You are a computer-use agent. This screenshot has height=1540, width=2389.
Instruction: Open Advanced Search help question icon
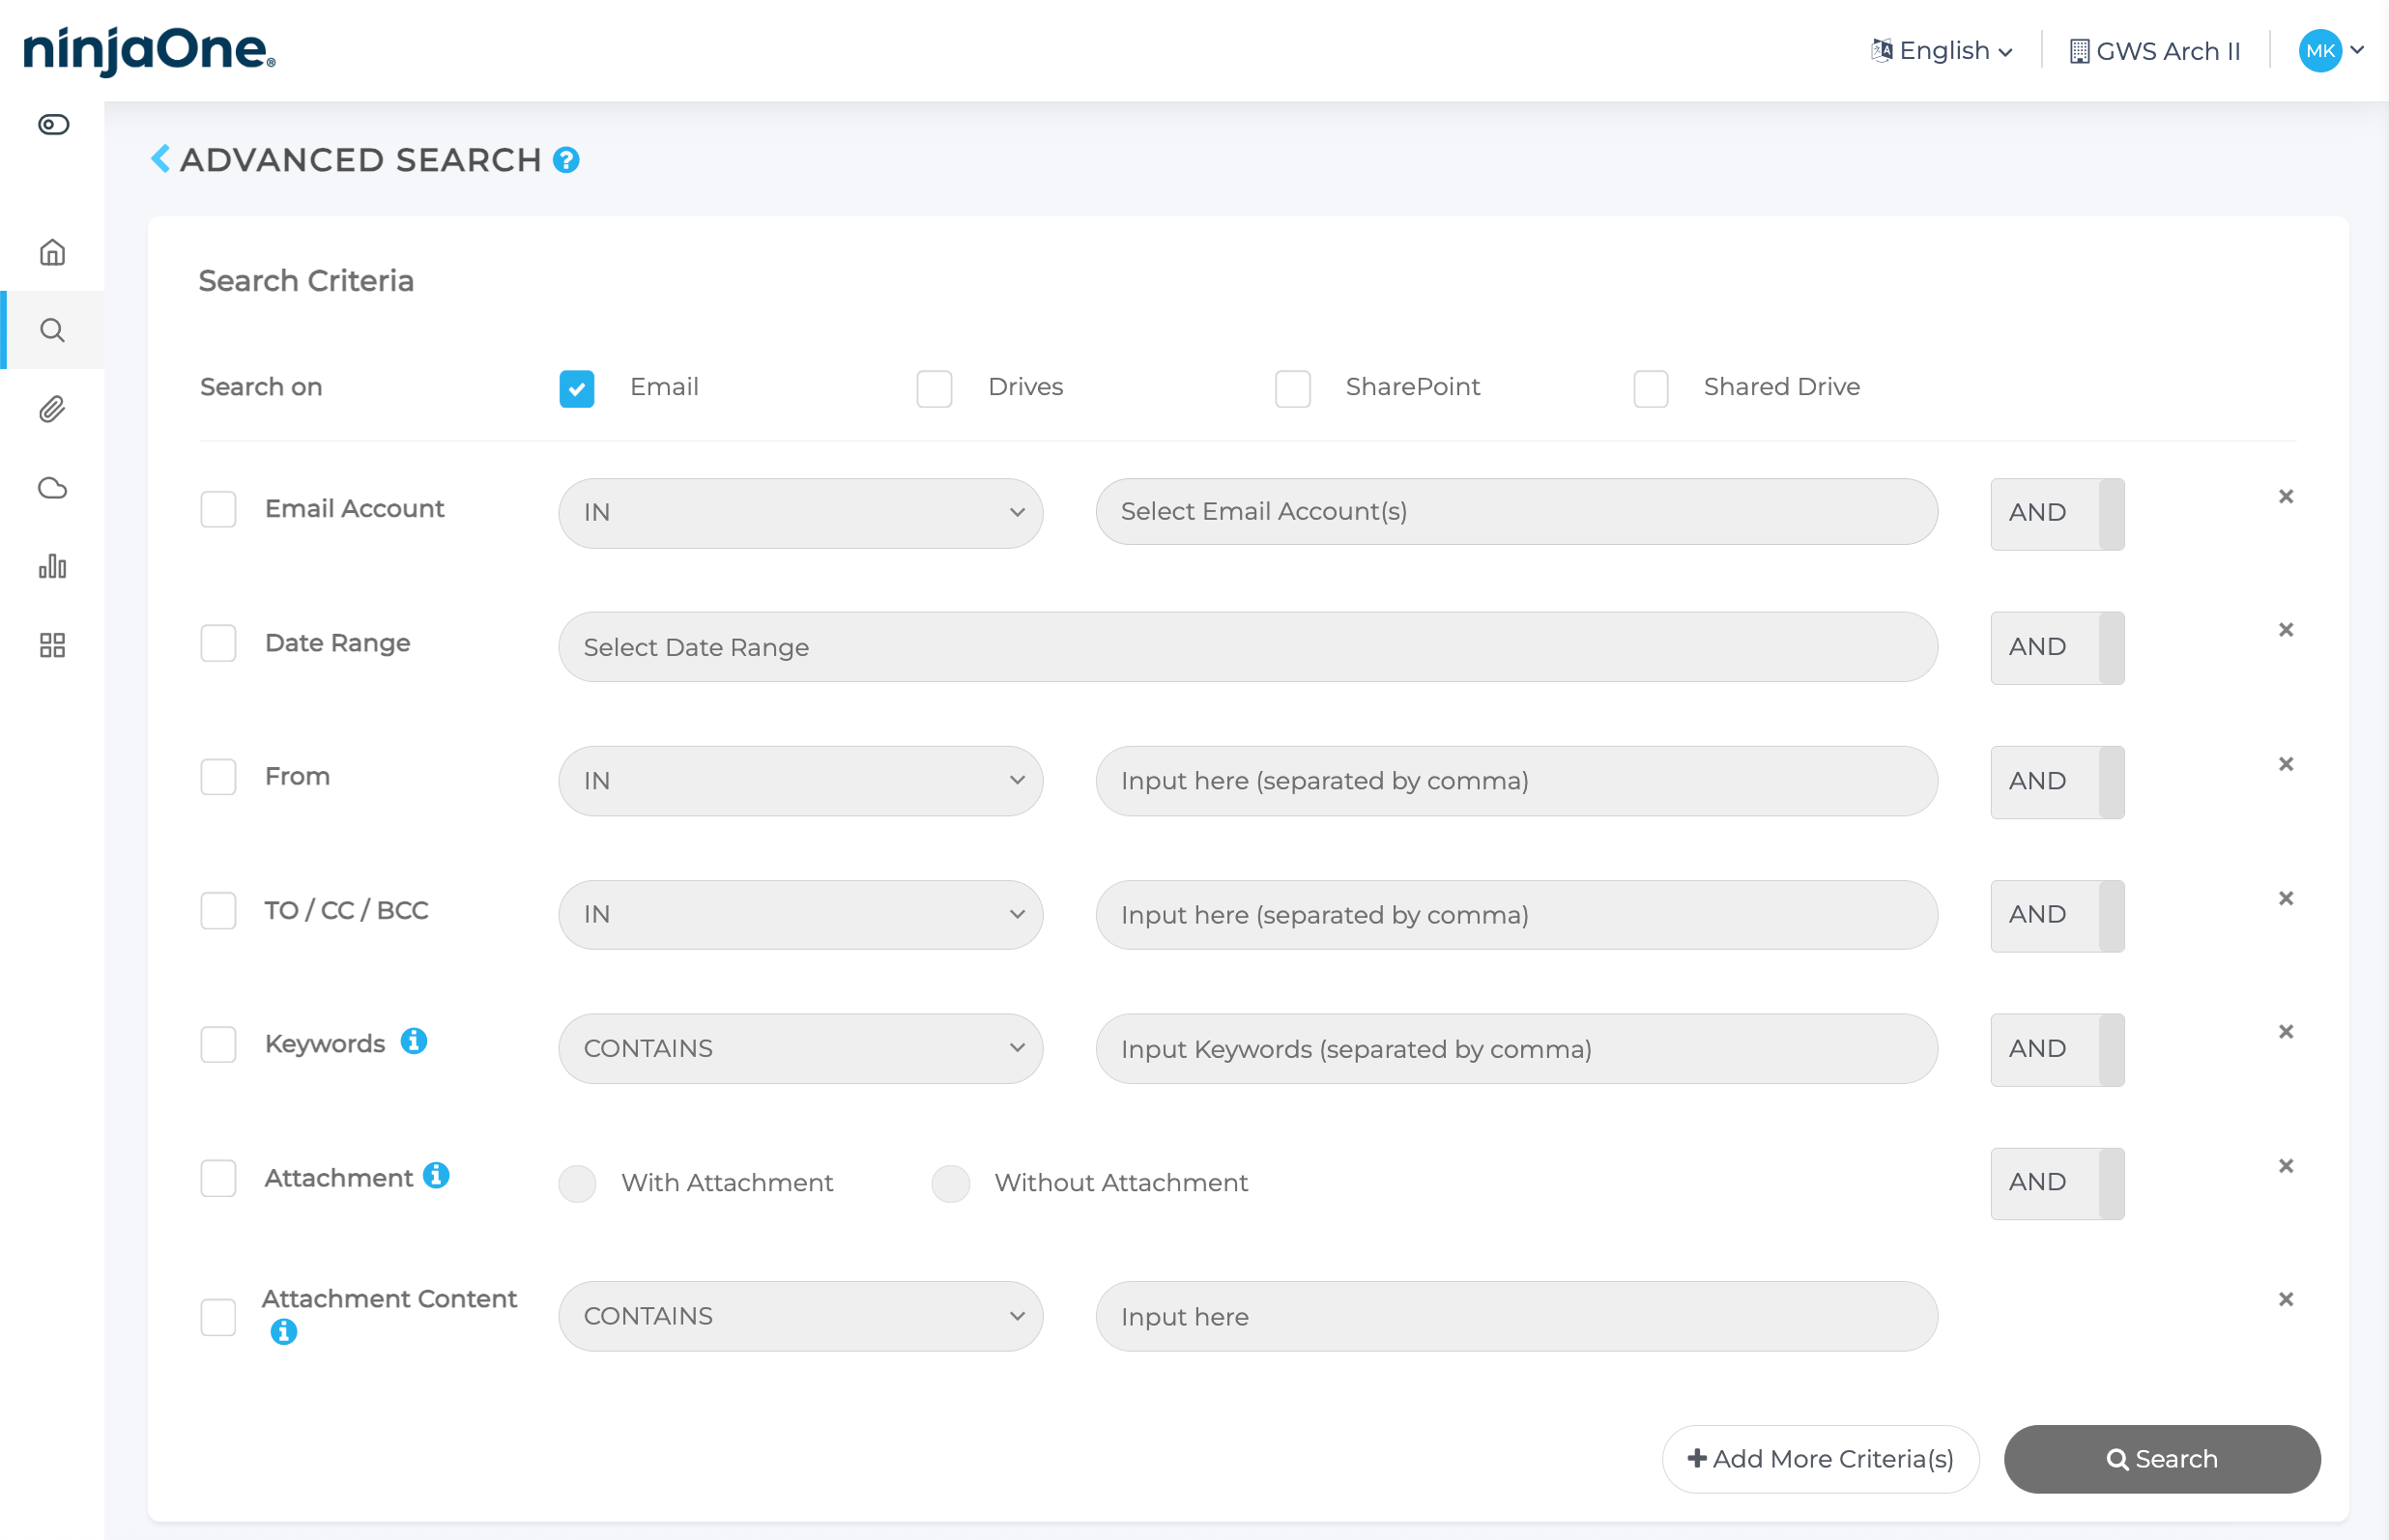[566, 160]
